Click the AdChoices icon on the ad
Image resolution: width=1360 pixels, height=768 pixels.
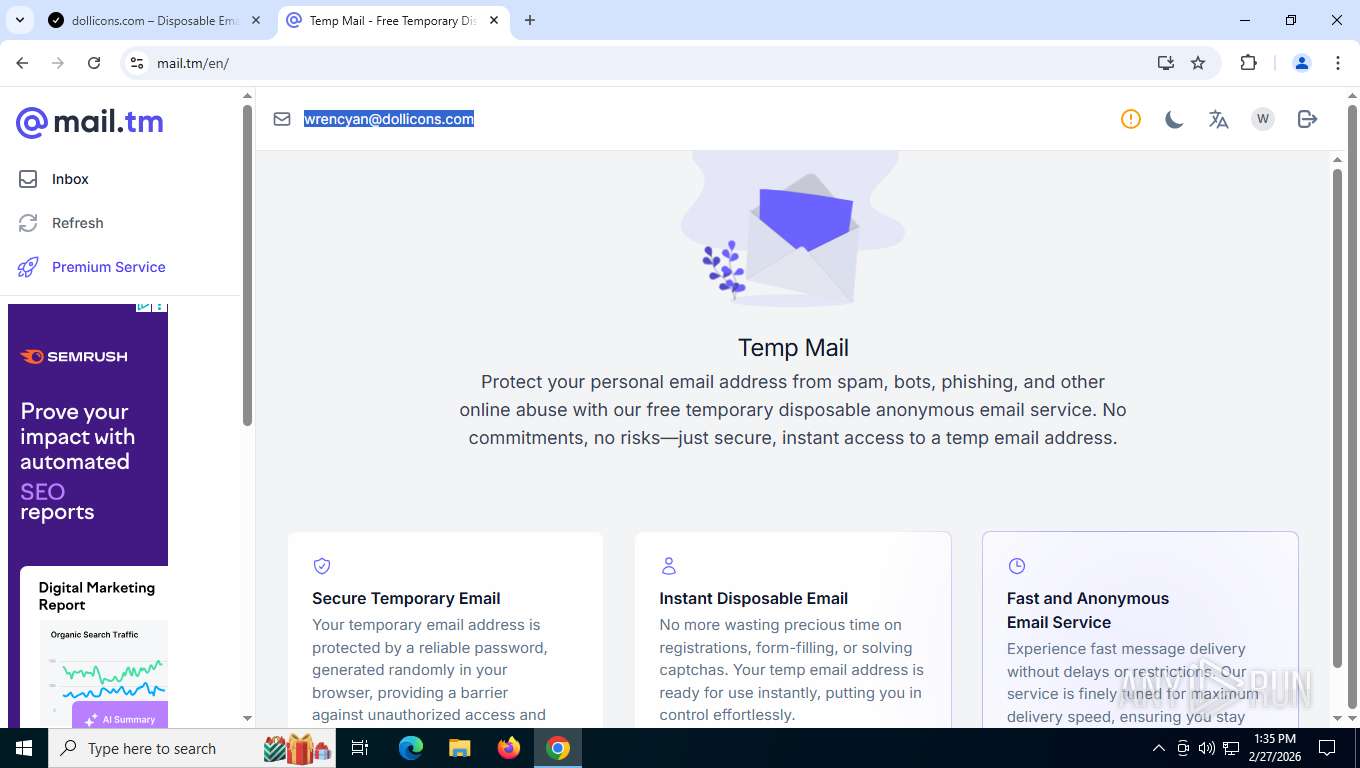144,308
